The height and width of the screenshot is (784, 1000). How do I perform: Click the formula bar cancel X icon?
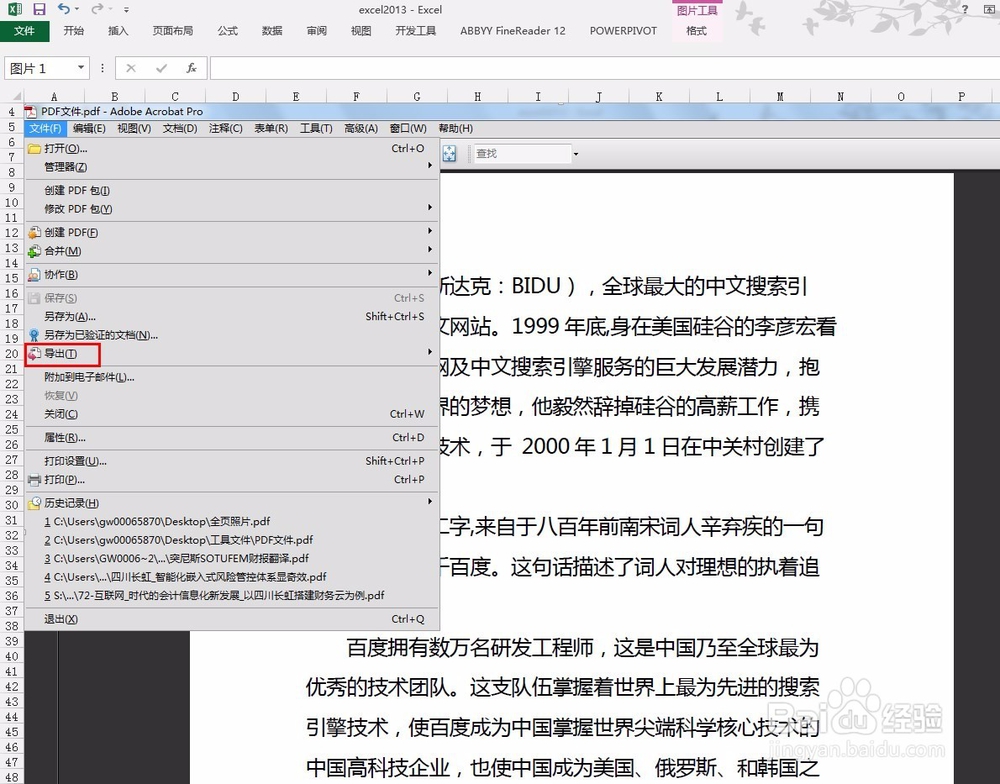click(x=131, y=68)
